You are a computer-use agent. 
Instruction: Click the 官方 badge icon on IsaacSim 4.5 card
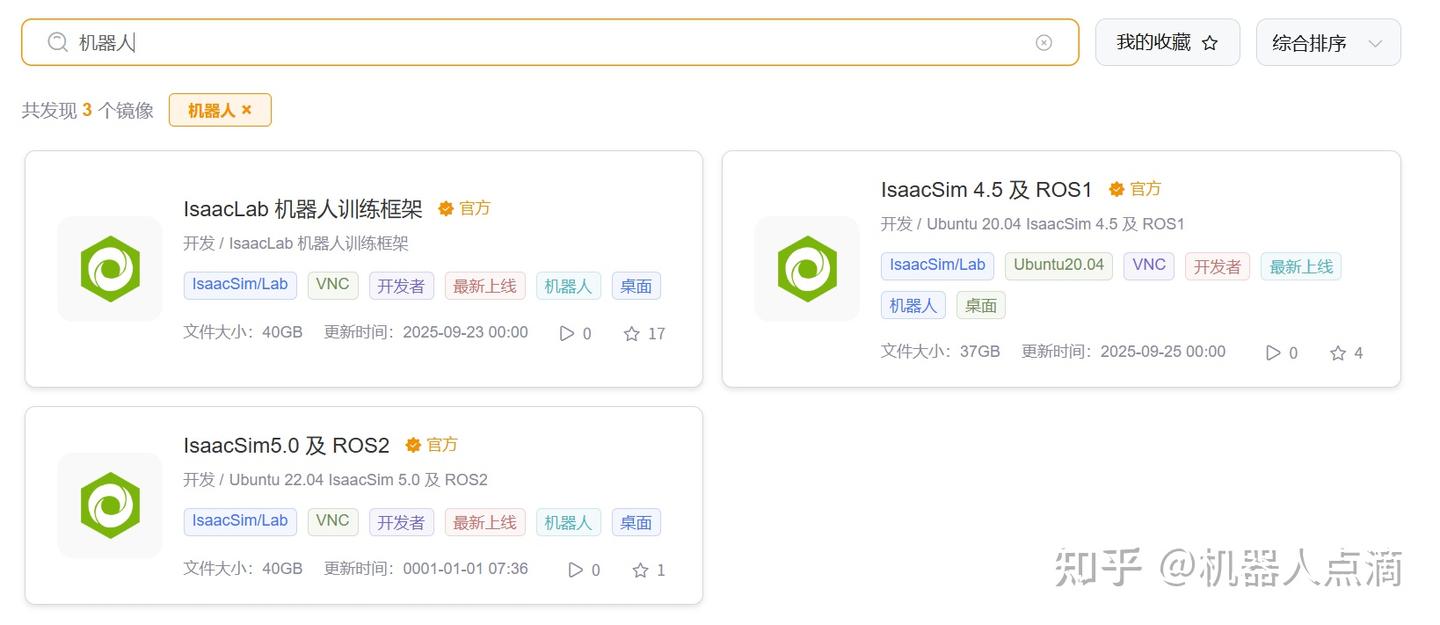(x=1117, y=189)
